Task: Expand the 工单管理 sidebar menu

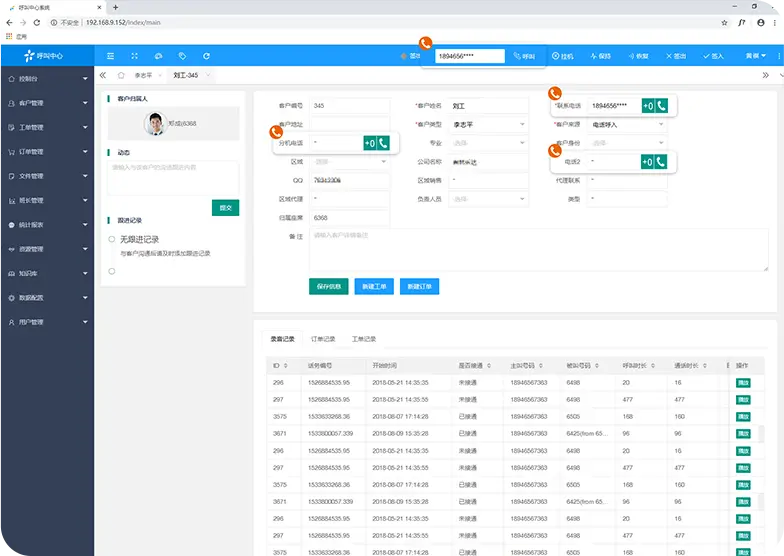Action: click(47, 128)
